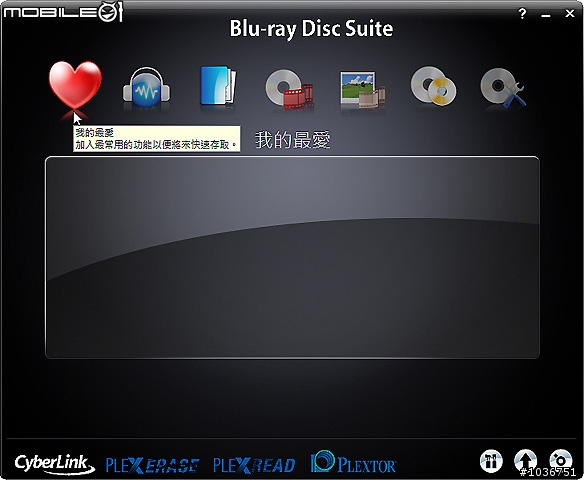Select the copy disc two-discs icon

click(x=434, y=86)
